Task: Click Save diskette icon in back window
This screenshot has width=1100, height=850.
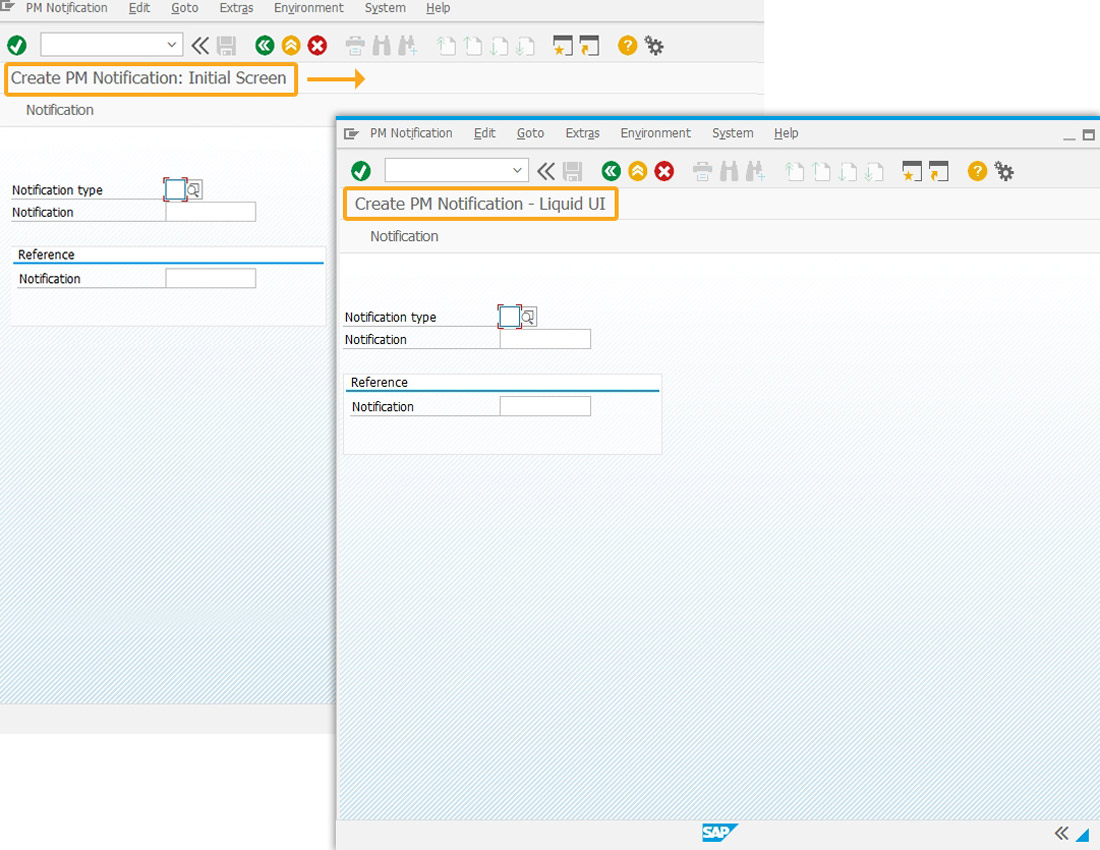Action: [227, 46]
